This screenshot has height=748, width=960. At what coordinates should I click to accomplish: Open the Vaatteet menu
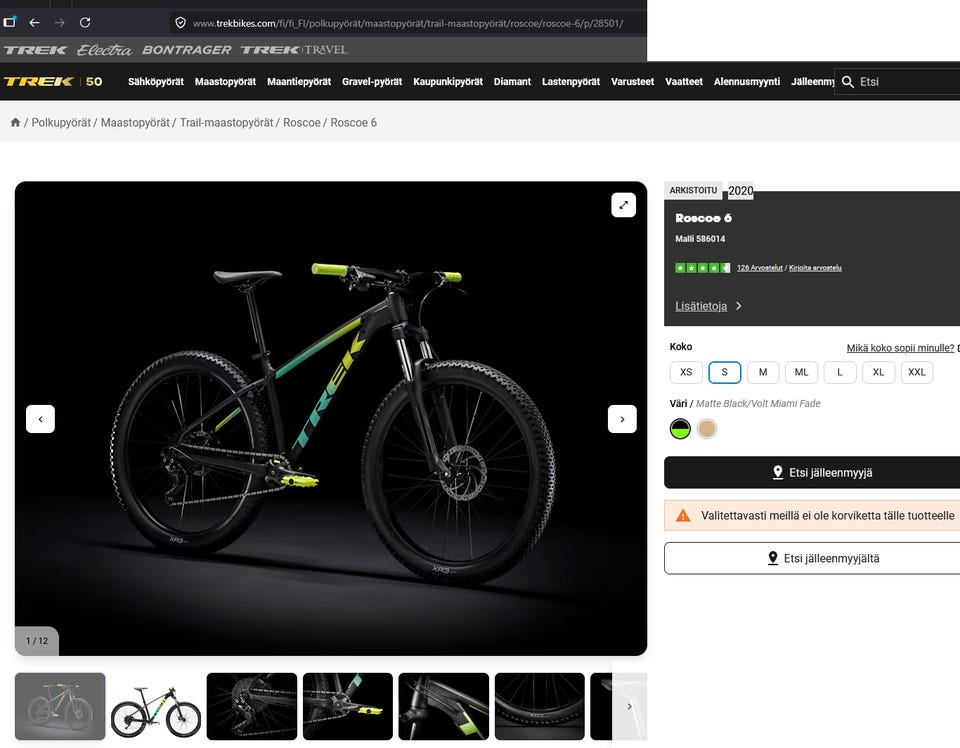click(x=684, y=81)
